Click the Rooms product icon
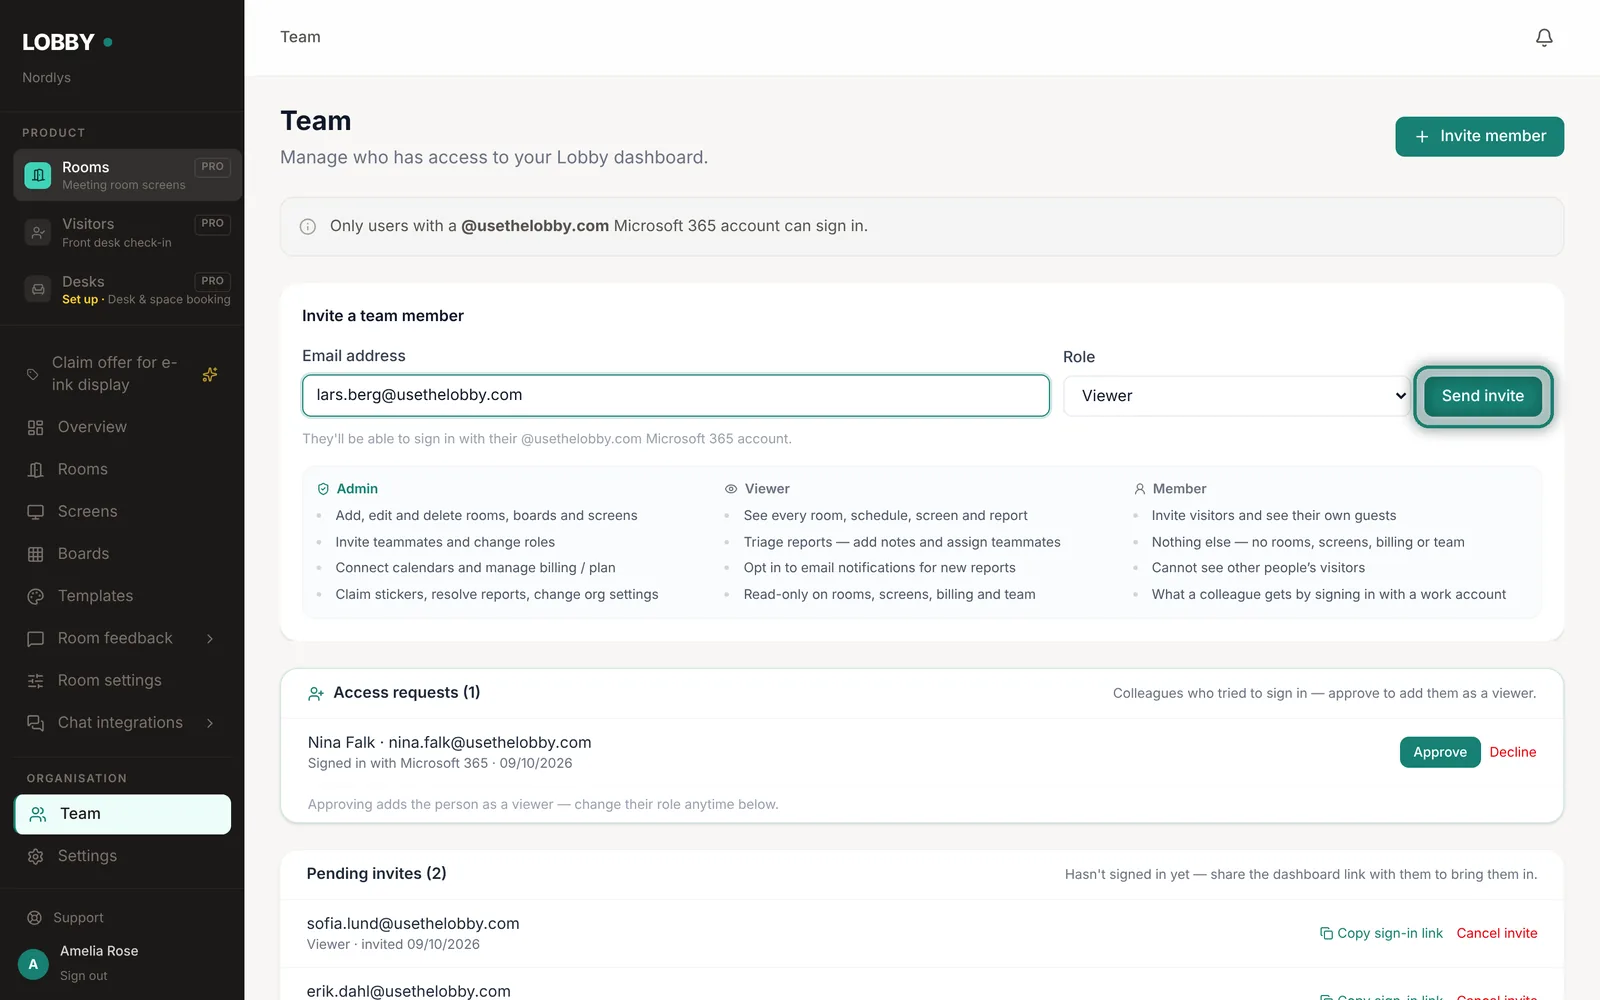Screen dimensions: 1600x1000 (x=38, y=175)
